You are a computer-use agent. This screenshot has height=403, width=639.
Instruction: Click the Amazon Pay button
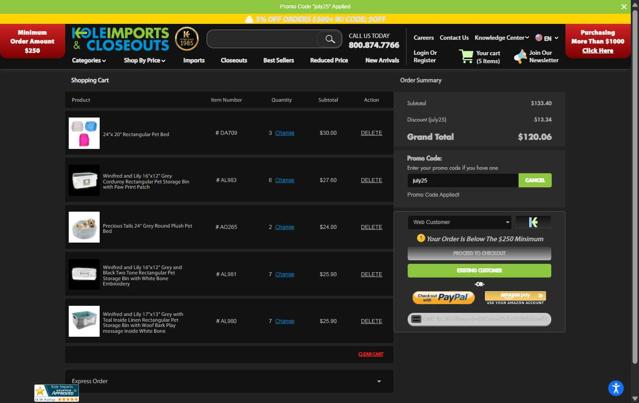(x=515, y=296)
